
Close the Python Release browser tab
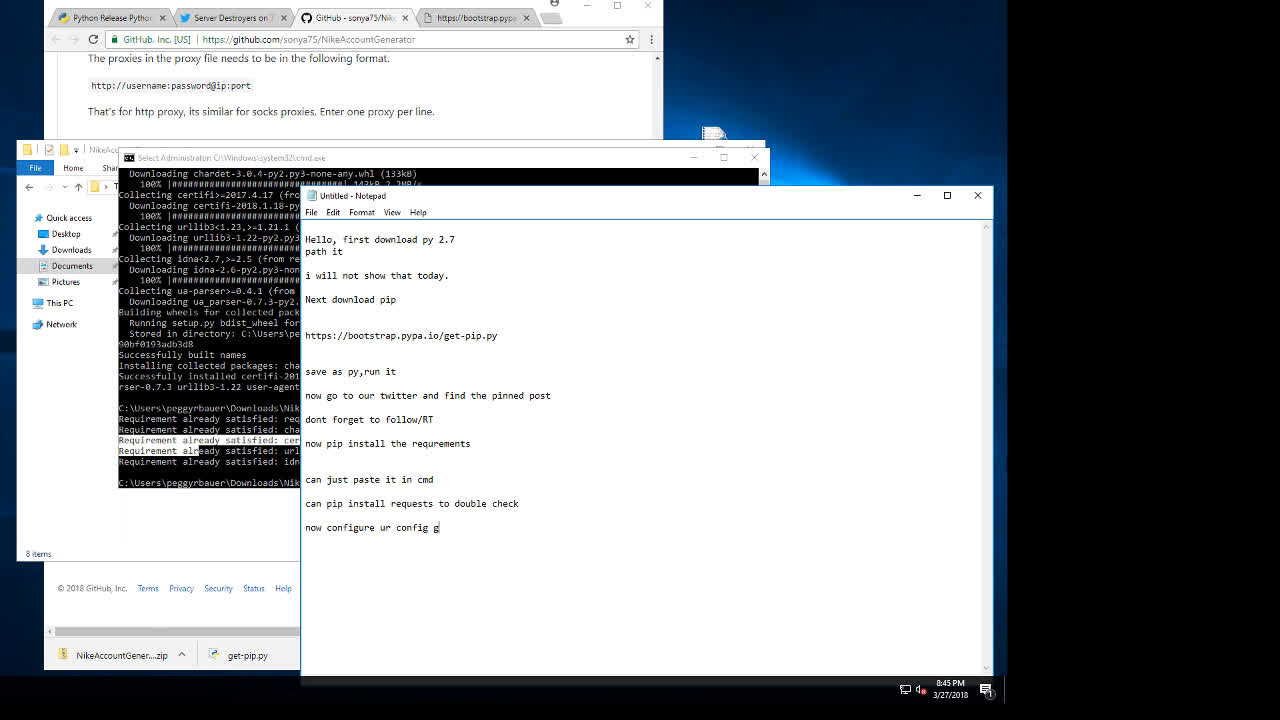click(162, 18)
